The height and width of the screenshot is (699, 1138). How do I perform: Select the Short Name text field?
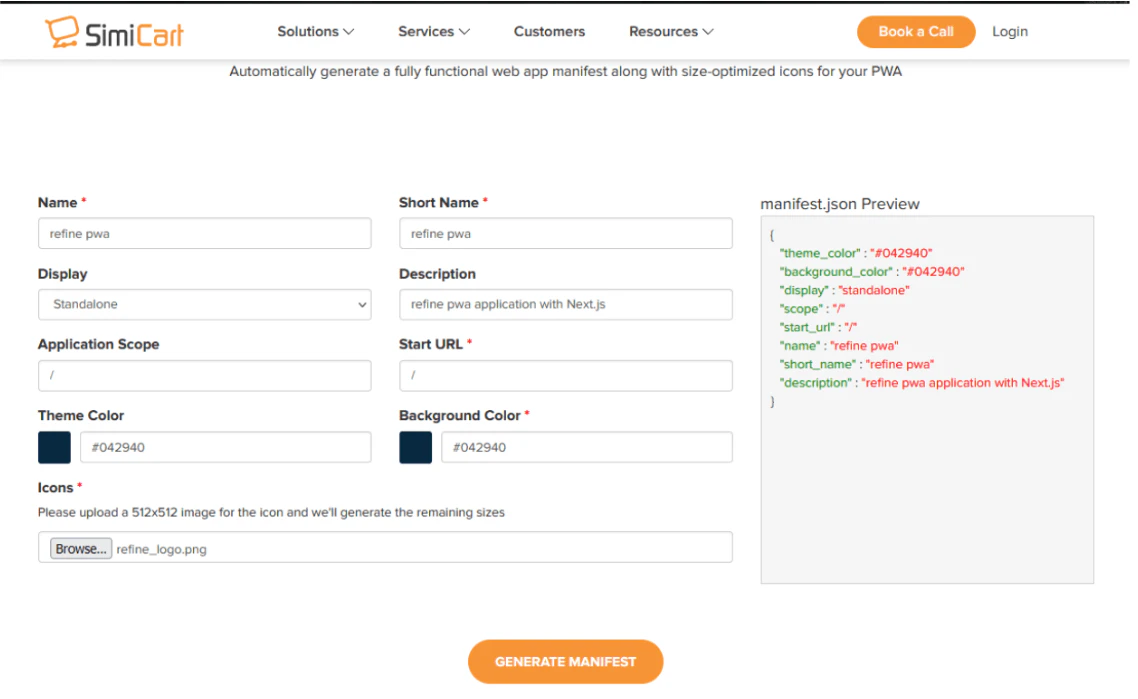pyautogui.click(x=565, y=233)
